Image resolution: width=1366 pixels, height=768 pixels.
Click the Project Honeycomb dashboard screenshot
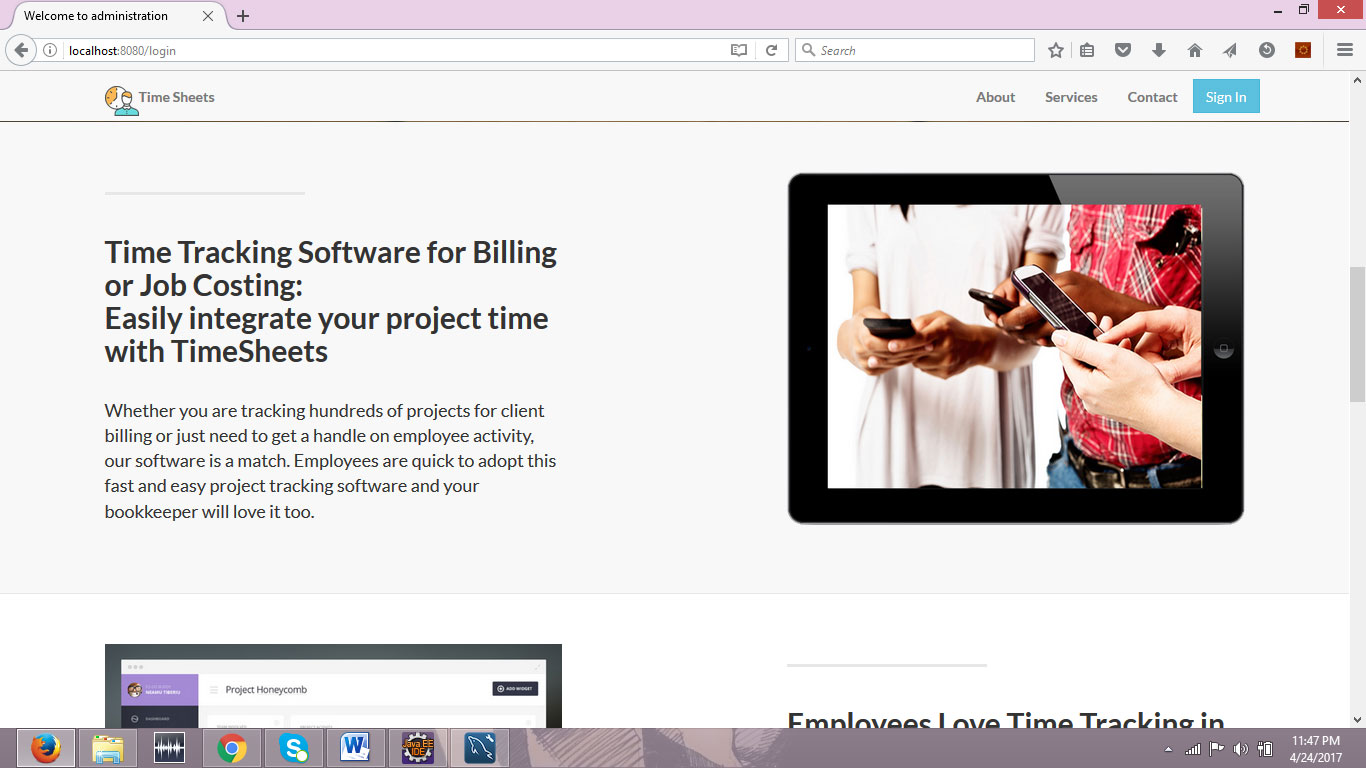333,686
